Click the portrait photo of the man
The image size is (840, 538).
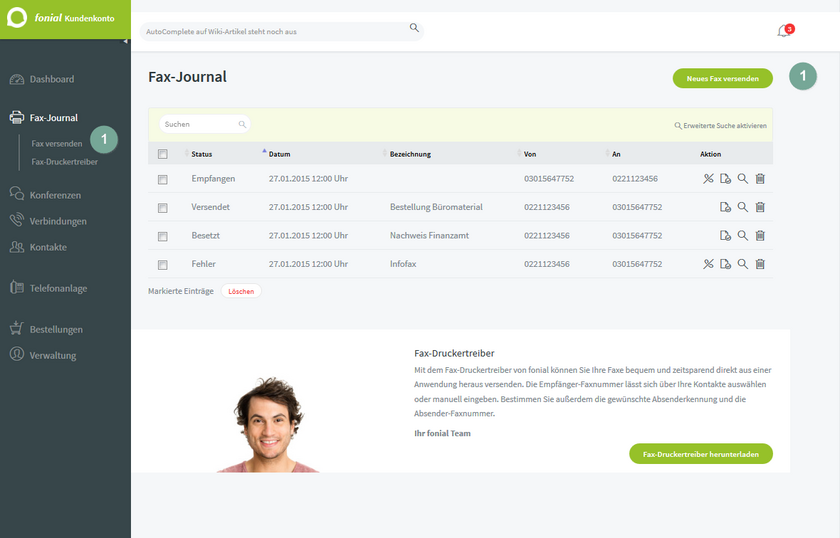pyautogui.click(x=268, y=425)
